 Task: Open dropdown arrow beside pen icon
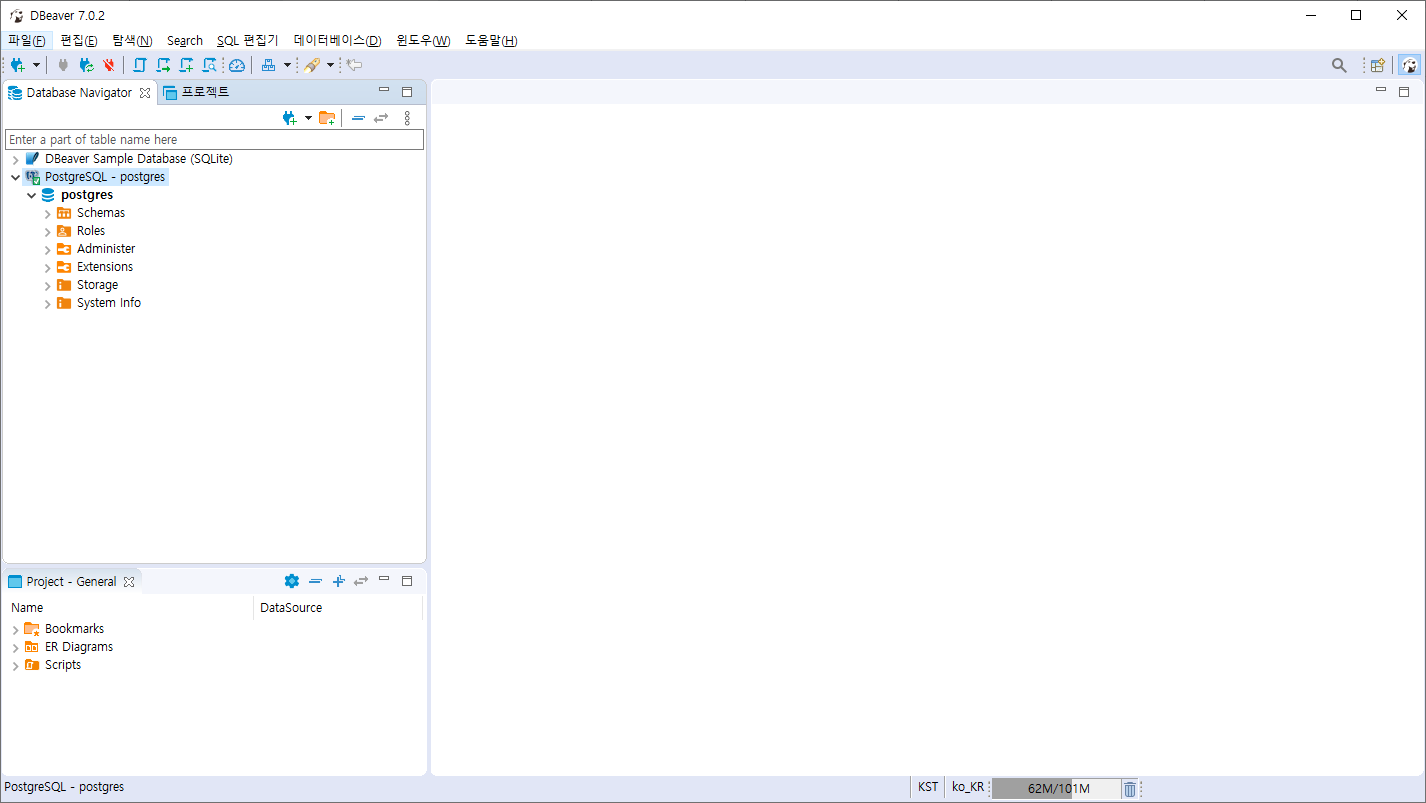(x=330, y=65)
